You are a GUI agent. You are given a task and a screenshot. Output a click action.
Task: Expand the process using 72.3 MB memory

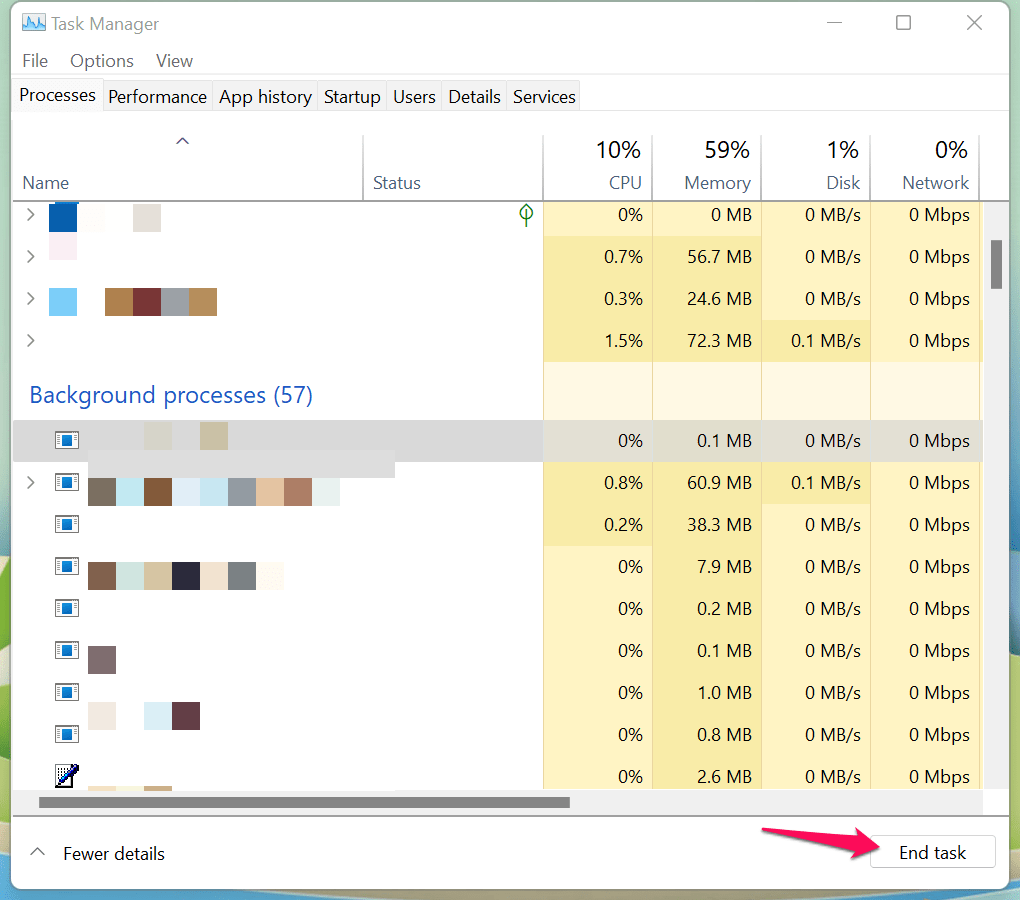point(30,341)
